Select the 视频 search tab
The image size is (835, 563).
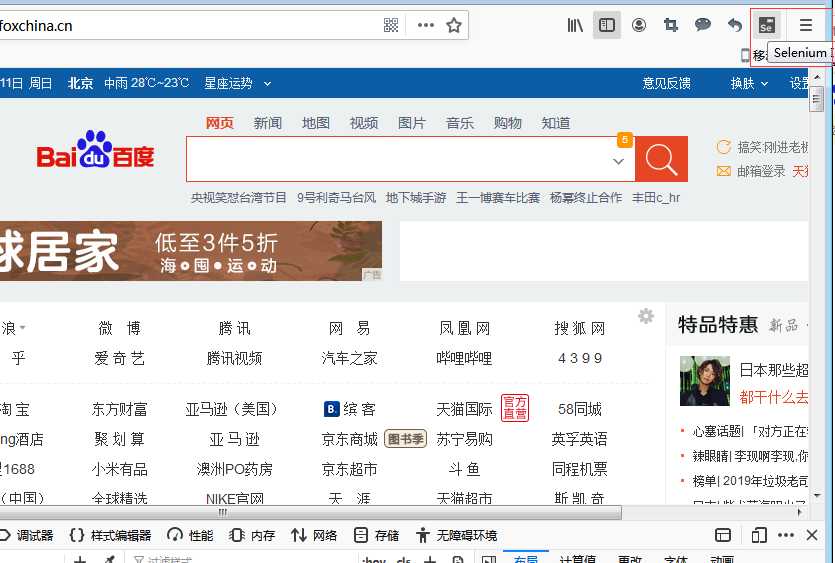pyautogui.click(x=364, y=123)
